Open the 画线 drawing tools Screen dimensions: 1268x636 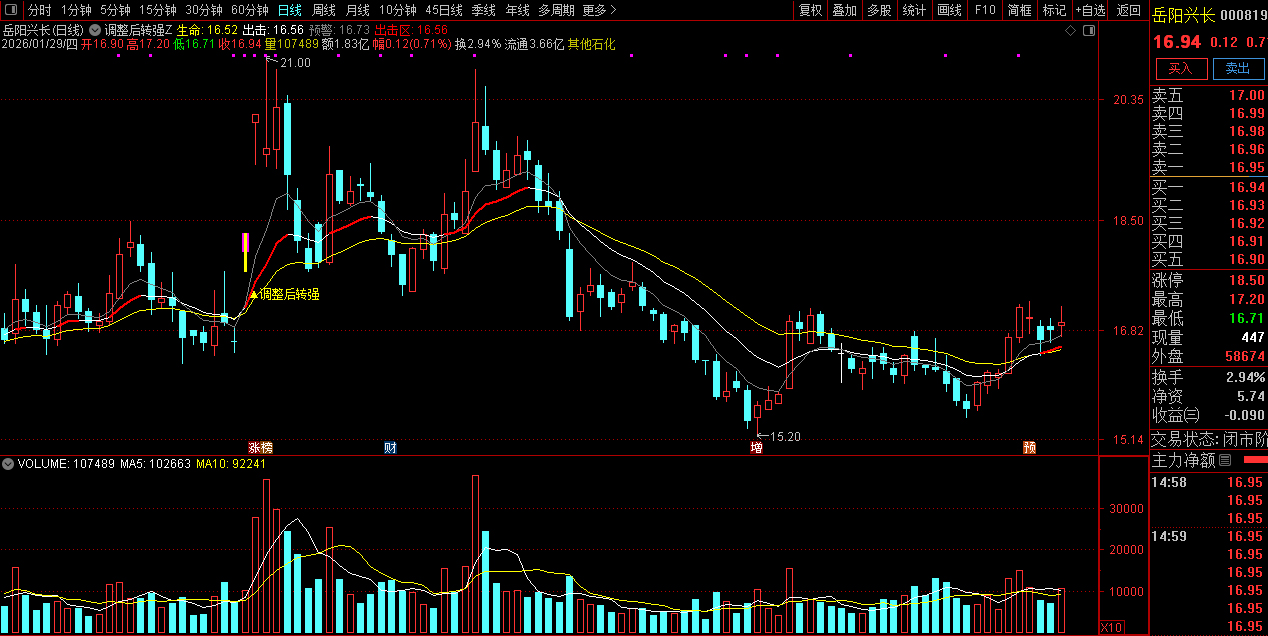point(949,10)
